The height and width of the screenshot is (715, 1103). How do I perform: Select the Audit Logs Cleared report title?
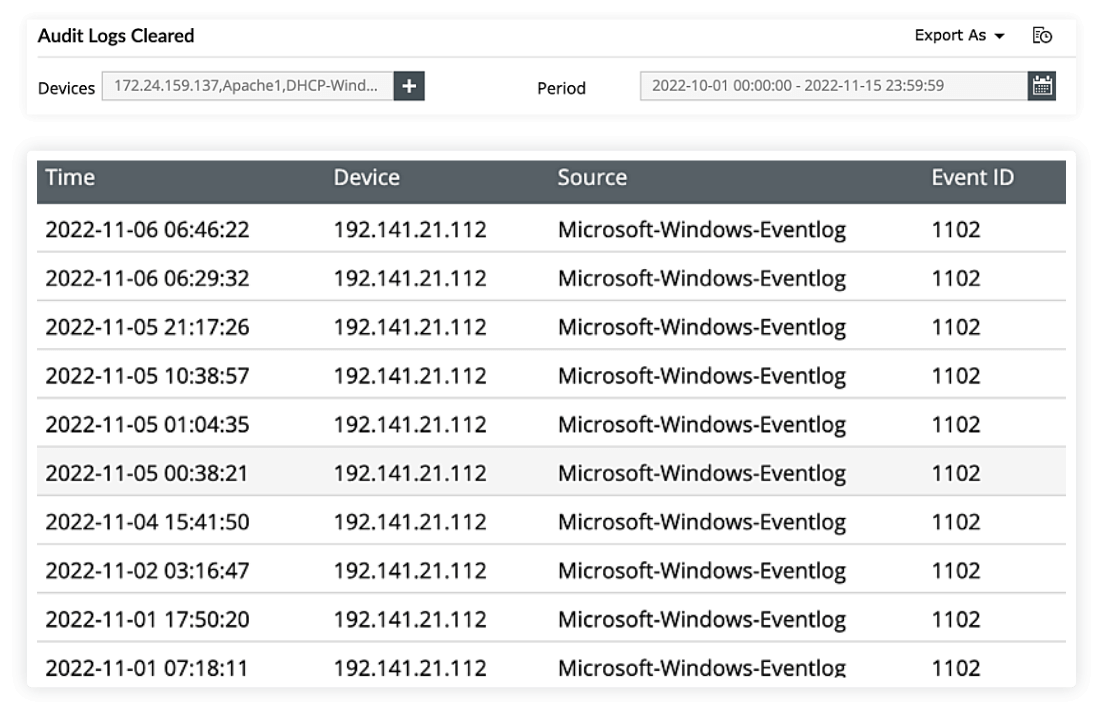115,35
